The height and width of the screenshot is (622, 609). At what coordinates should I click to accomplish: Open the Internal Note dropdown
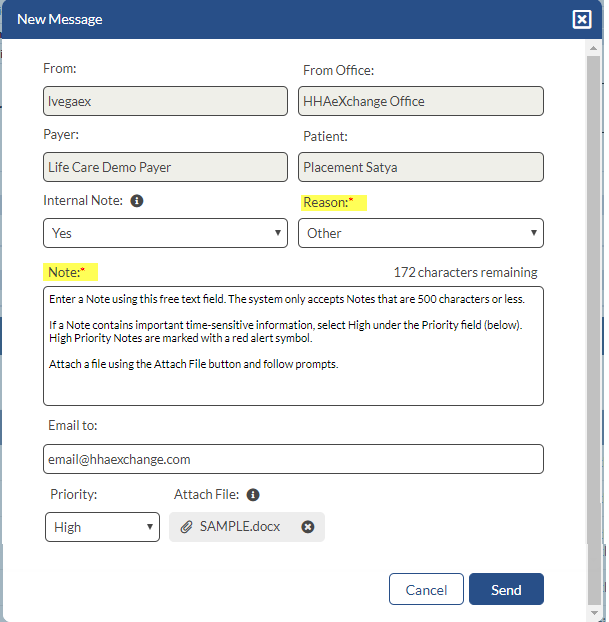pyautogui.click(x=165, y=233)
